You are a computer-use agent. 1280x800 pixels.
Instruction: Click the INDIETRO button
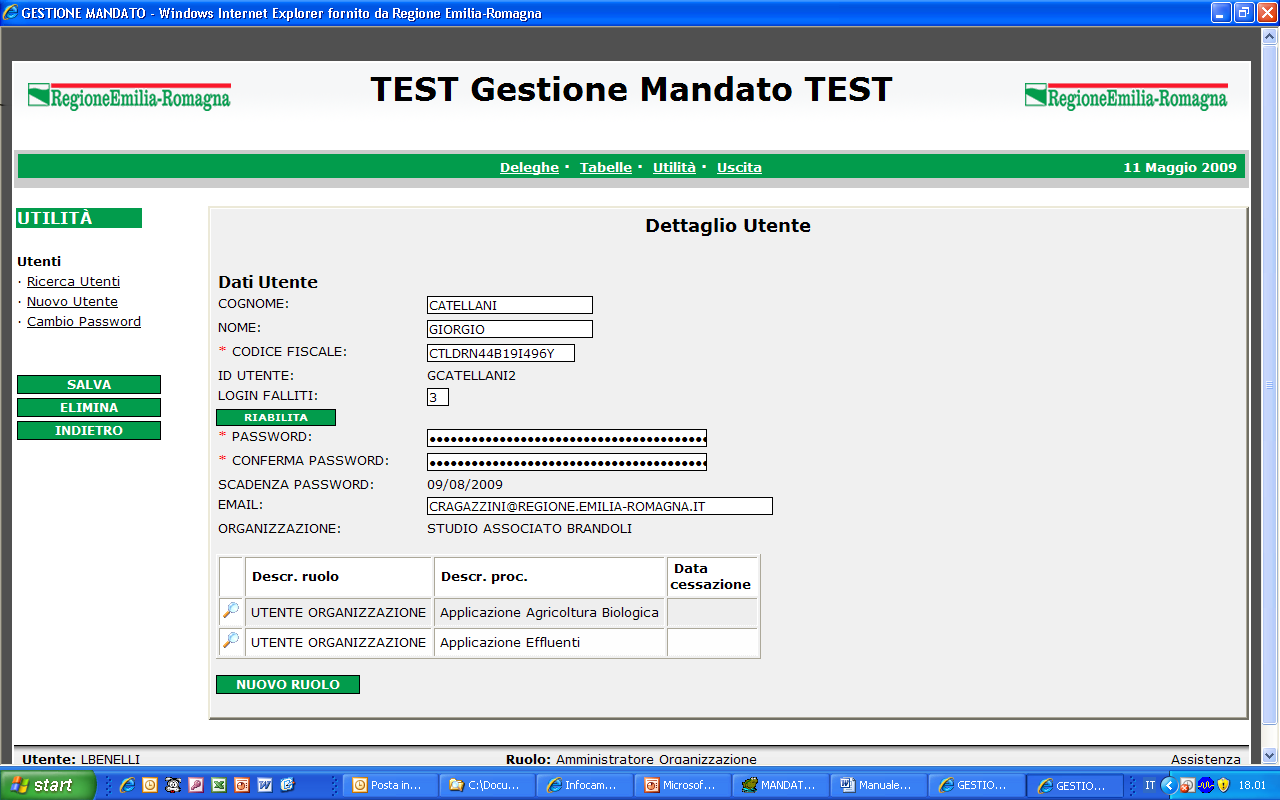tap(89, 431)
